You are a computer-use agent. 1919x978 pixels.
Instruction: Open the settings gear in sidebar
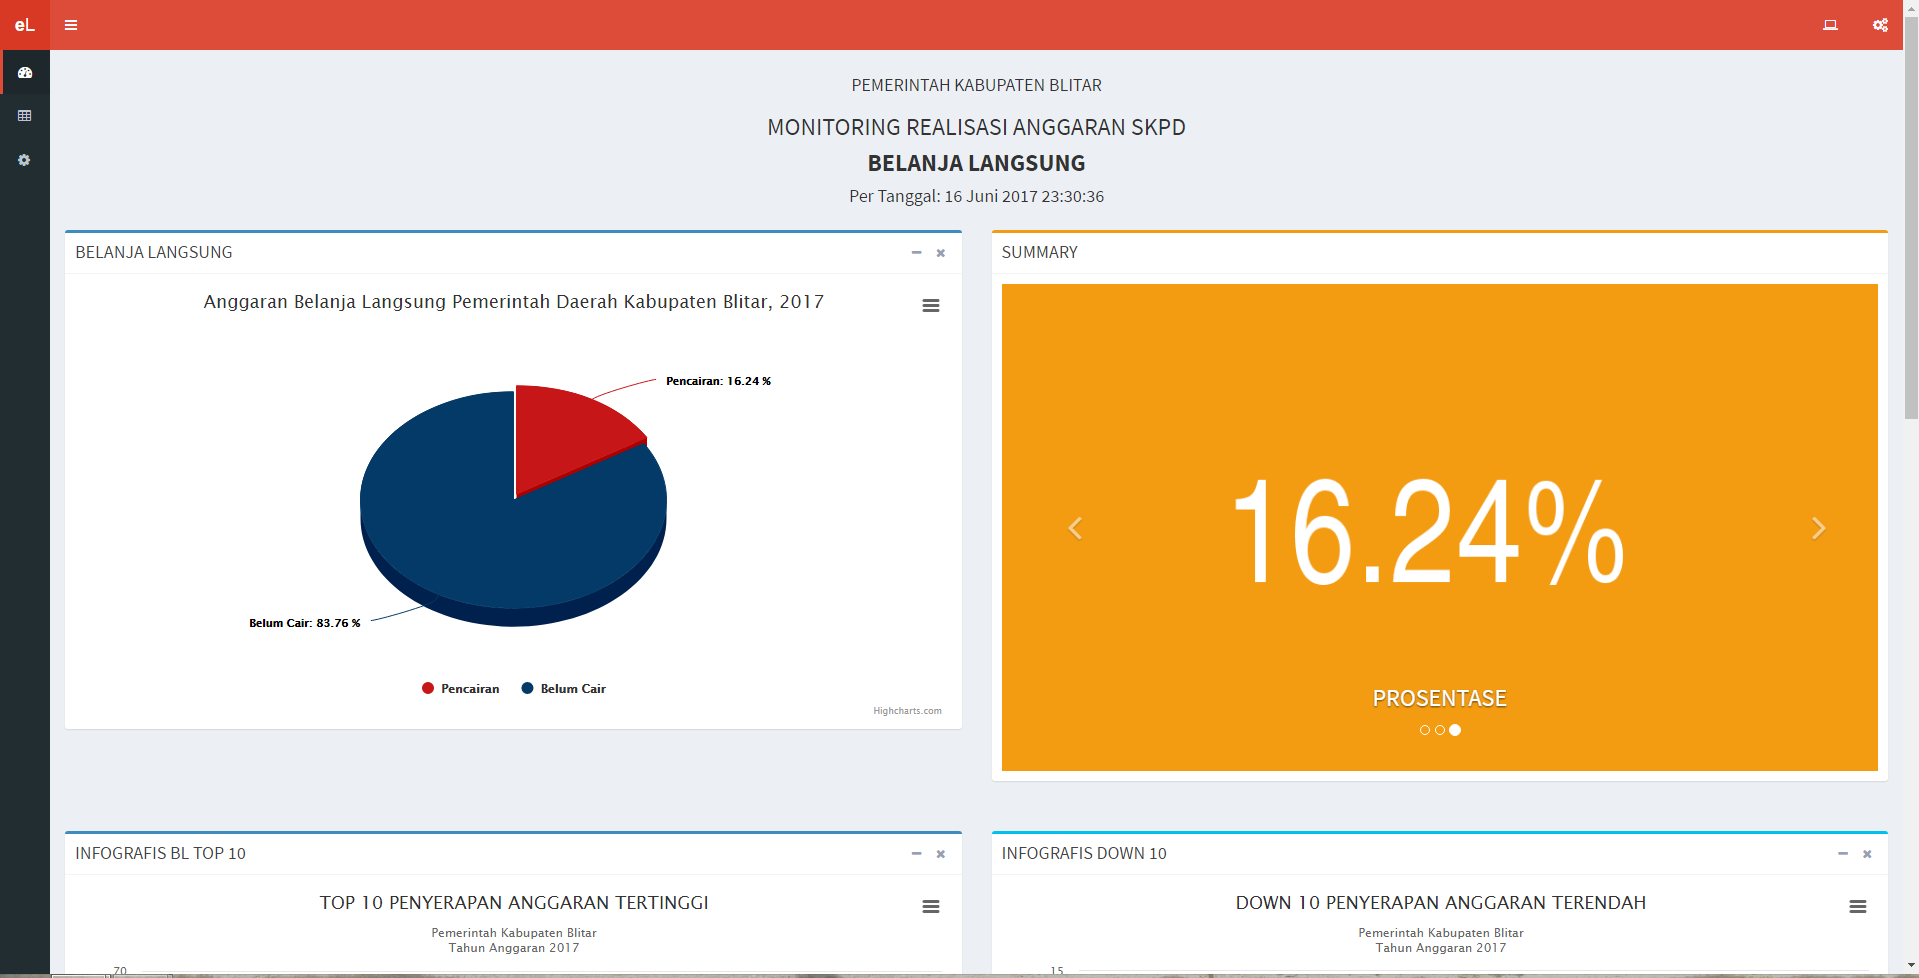25,160
